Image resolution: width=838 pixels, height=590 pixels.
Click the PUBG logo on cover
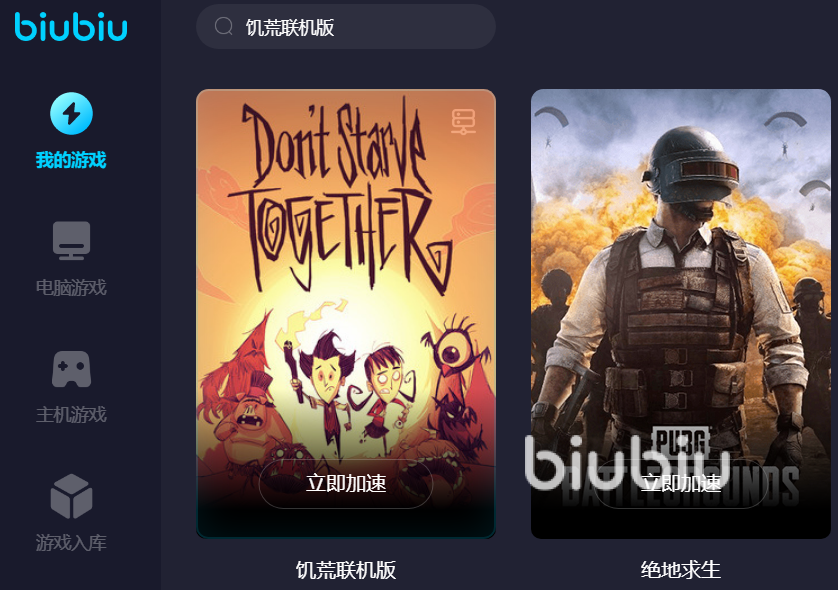[681, 442]
